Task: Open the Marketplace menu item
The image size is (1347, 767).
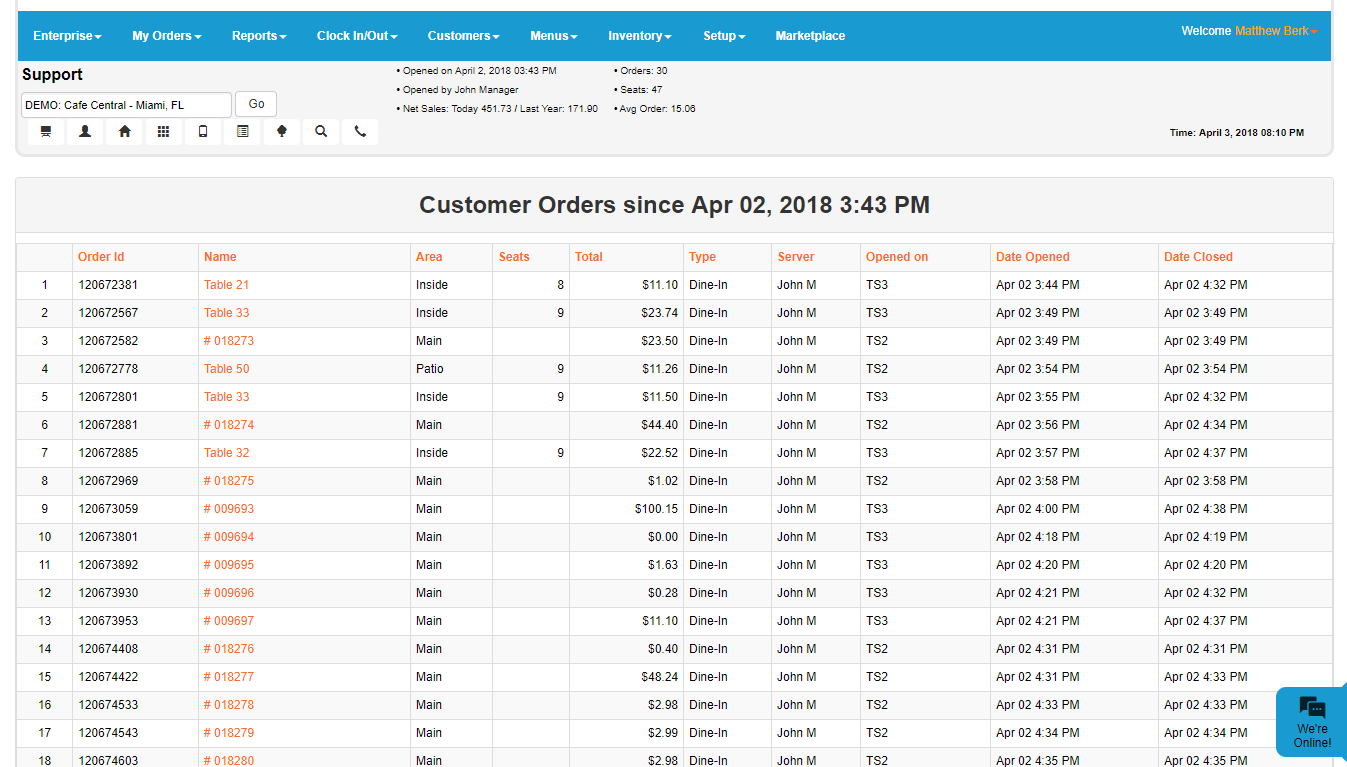Action: point(810,36)
